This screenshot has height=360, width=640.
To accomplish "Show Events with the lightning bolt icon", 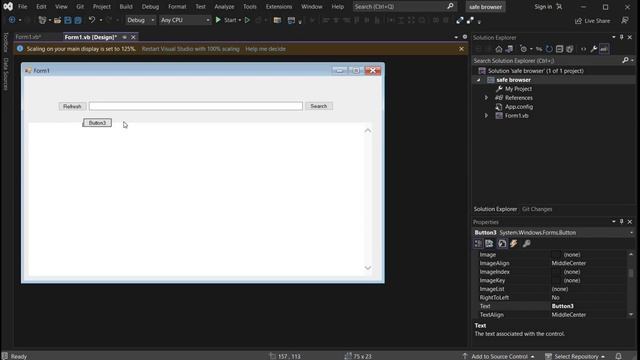I will pos(514,244).
